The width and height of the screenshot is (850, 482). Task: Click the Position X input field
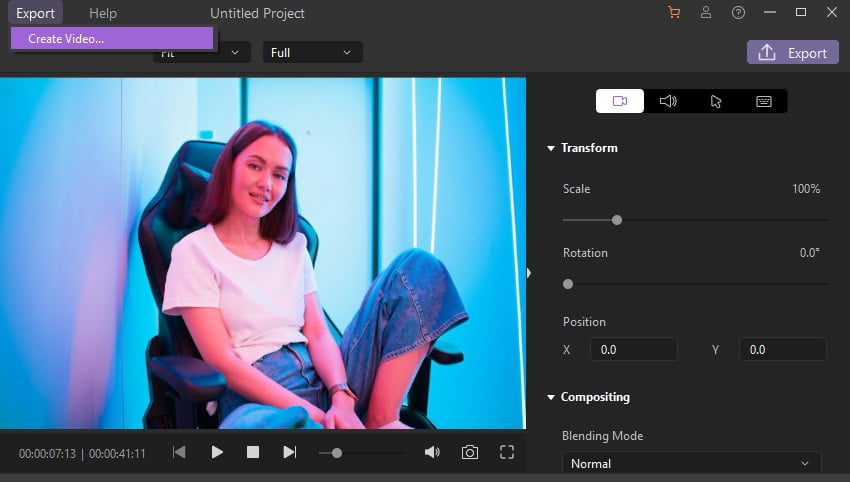(633, 350)
